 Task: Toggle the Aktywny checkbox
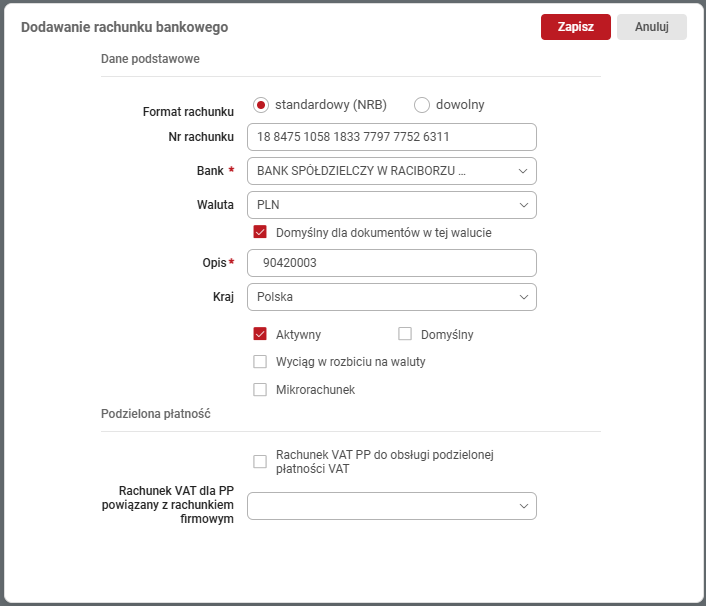260,334
